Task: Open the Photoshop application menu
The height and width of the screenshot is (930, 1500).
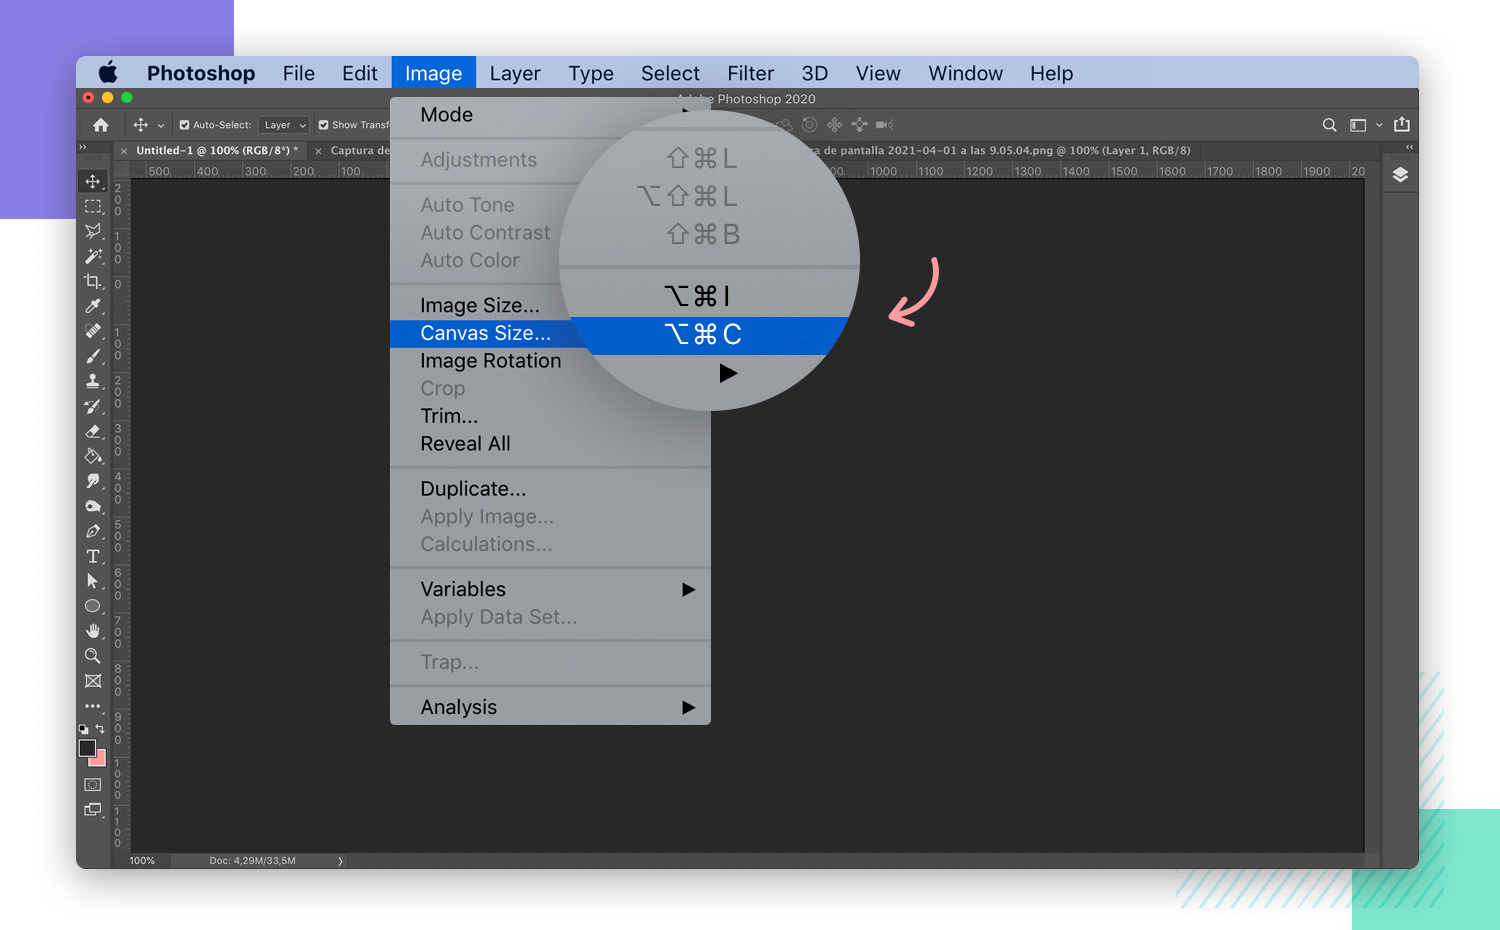Action: pyautogui.click(x=201, y=73)
